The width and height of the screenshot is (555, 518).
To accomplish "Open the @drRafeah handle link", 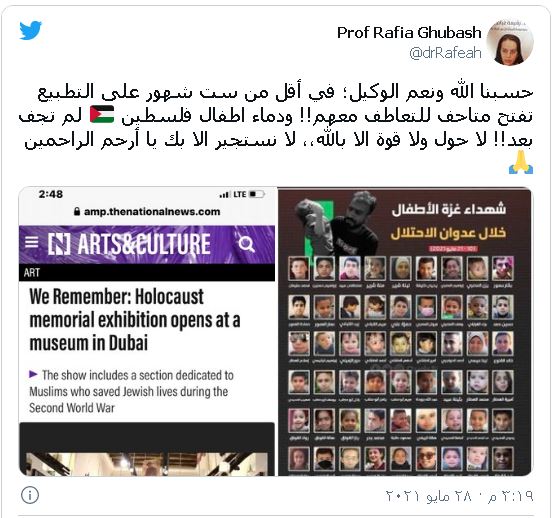I will (445, 53).
